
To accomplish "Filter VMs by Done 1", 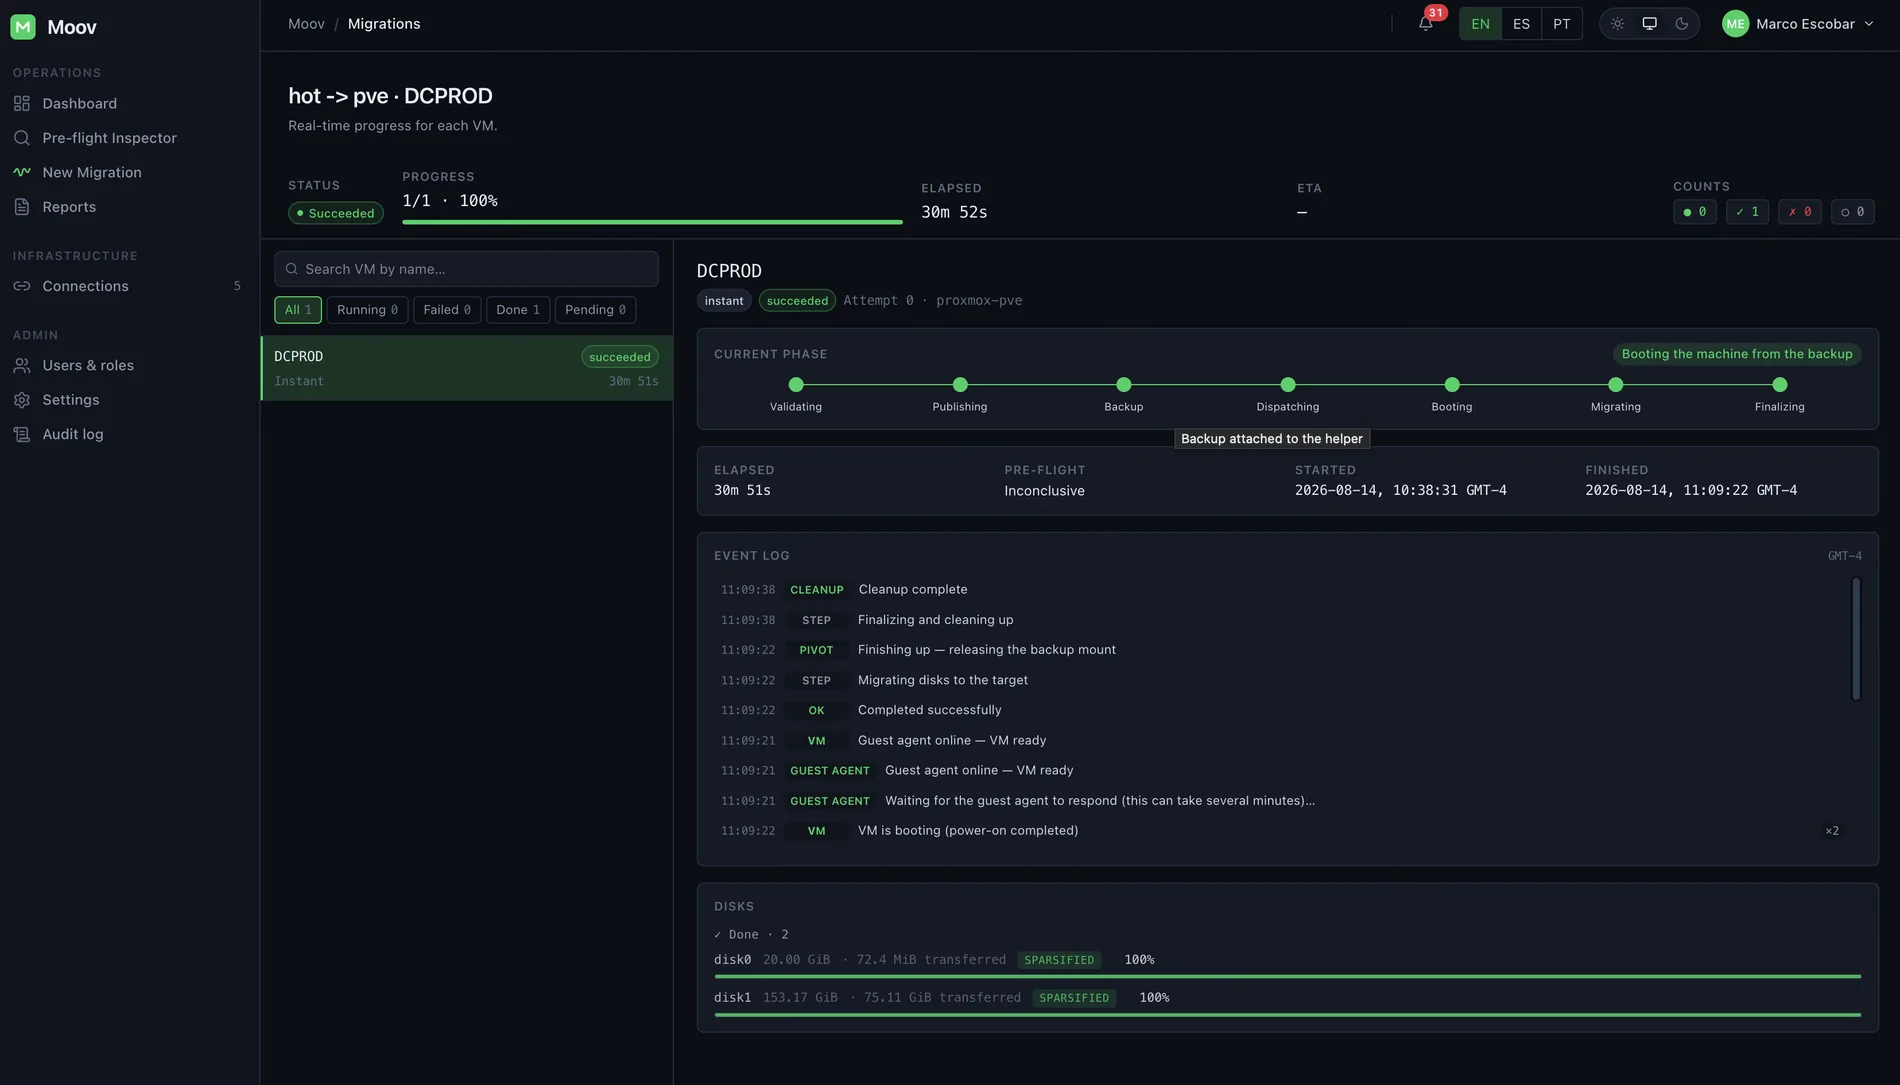I will tap(518, 310).
